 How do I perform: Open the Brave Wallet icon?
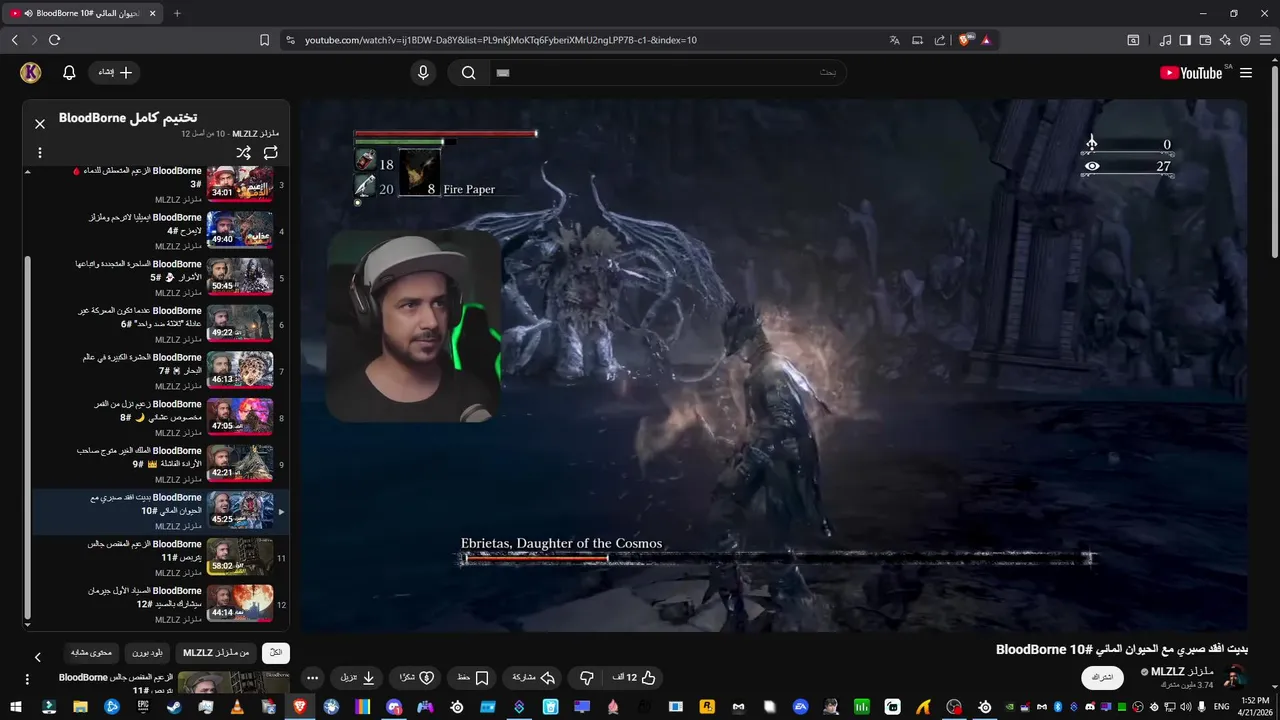(x=1205, y=40)
